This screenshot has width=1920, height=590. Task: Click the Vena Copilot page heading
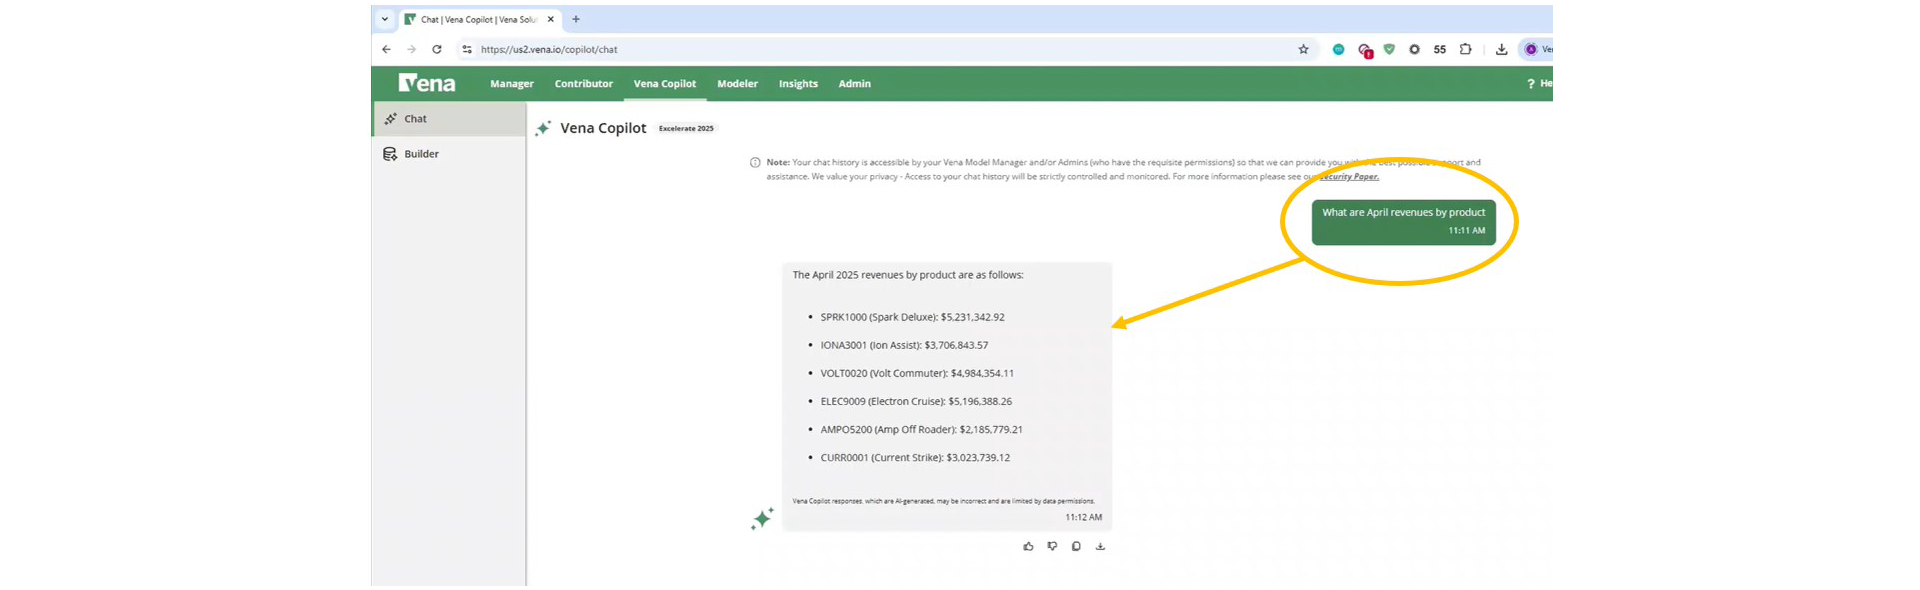tap(603, 128)
